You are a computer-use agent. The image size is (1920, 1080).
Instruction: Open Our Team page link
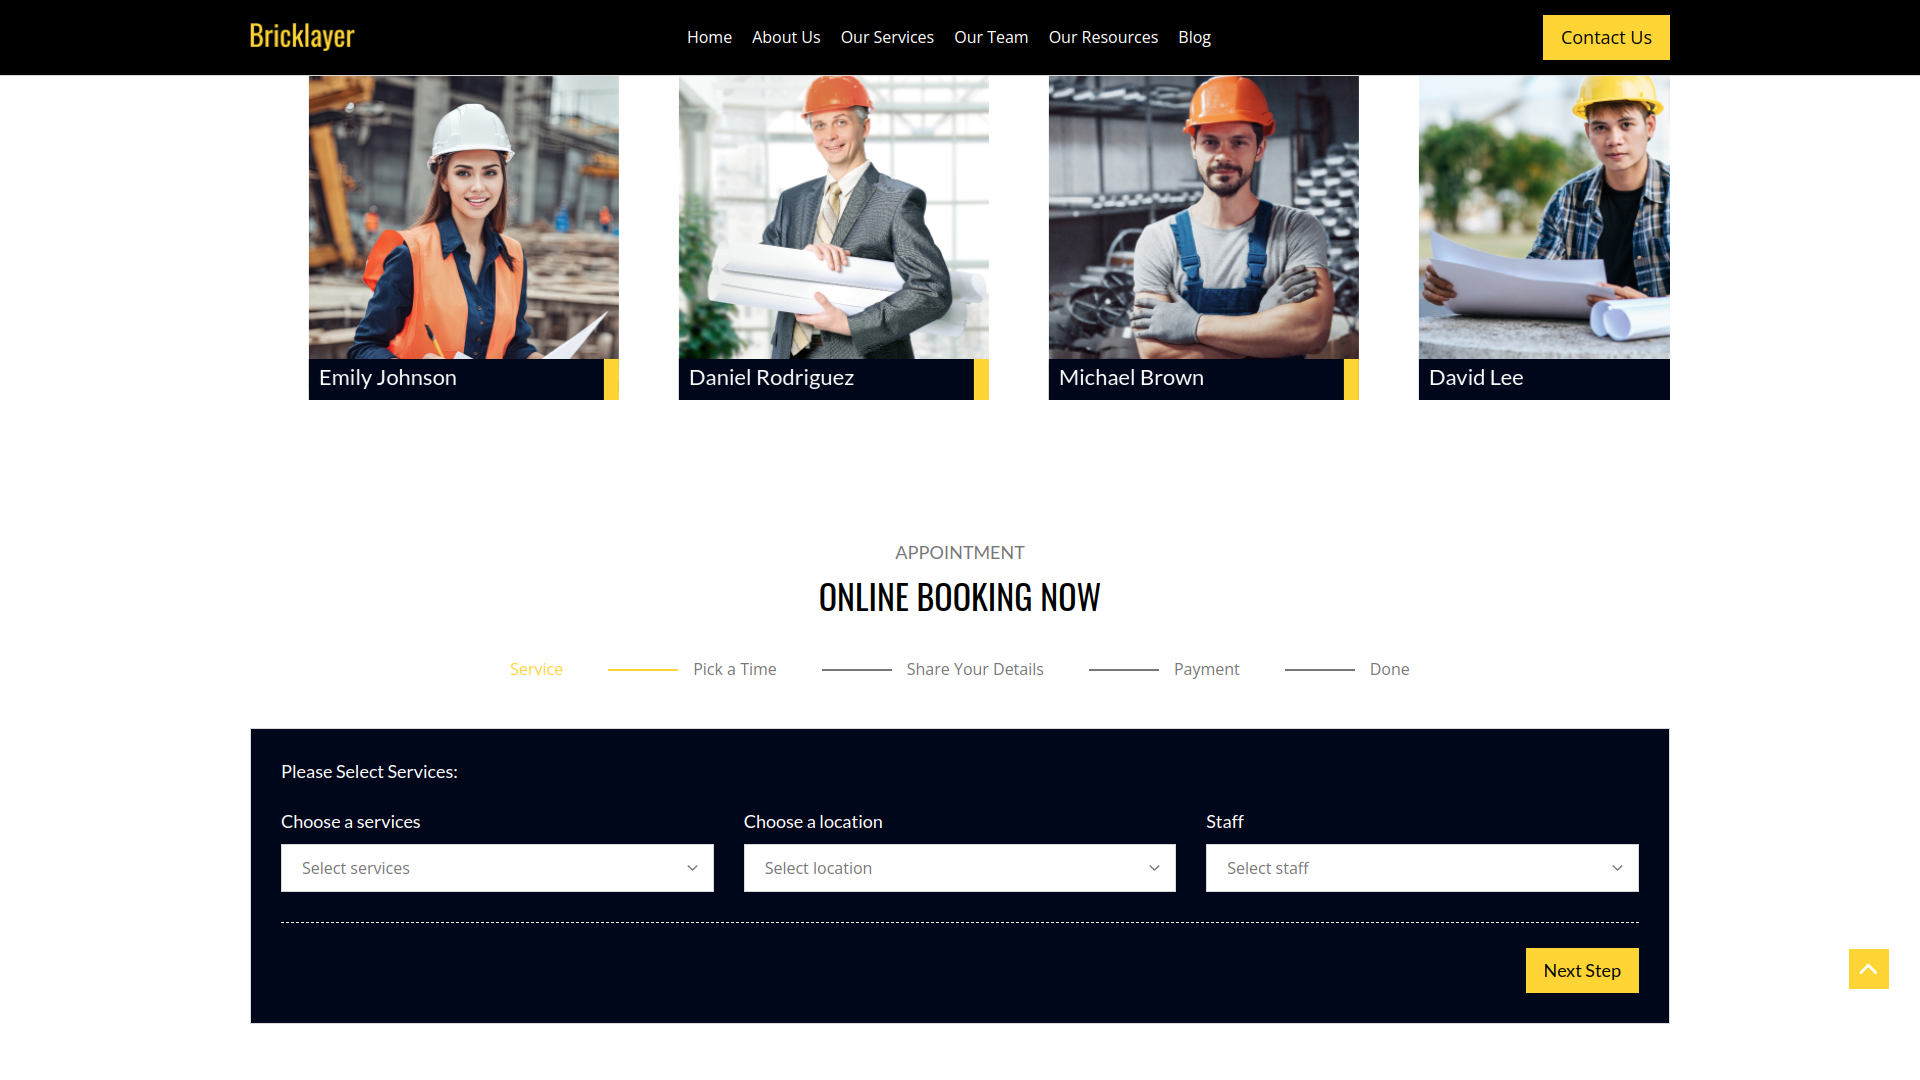(991, 37)
